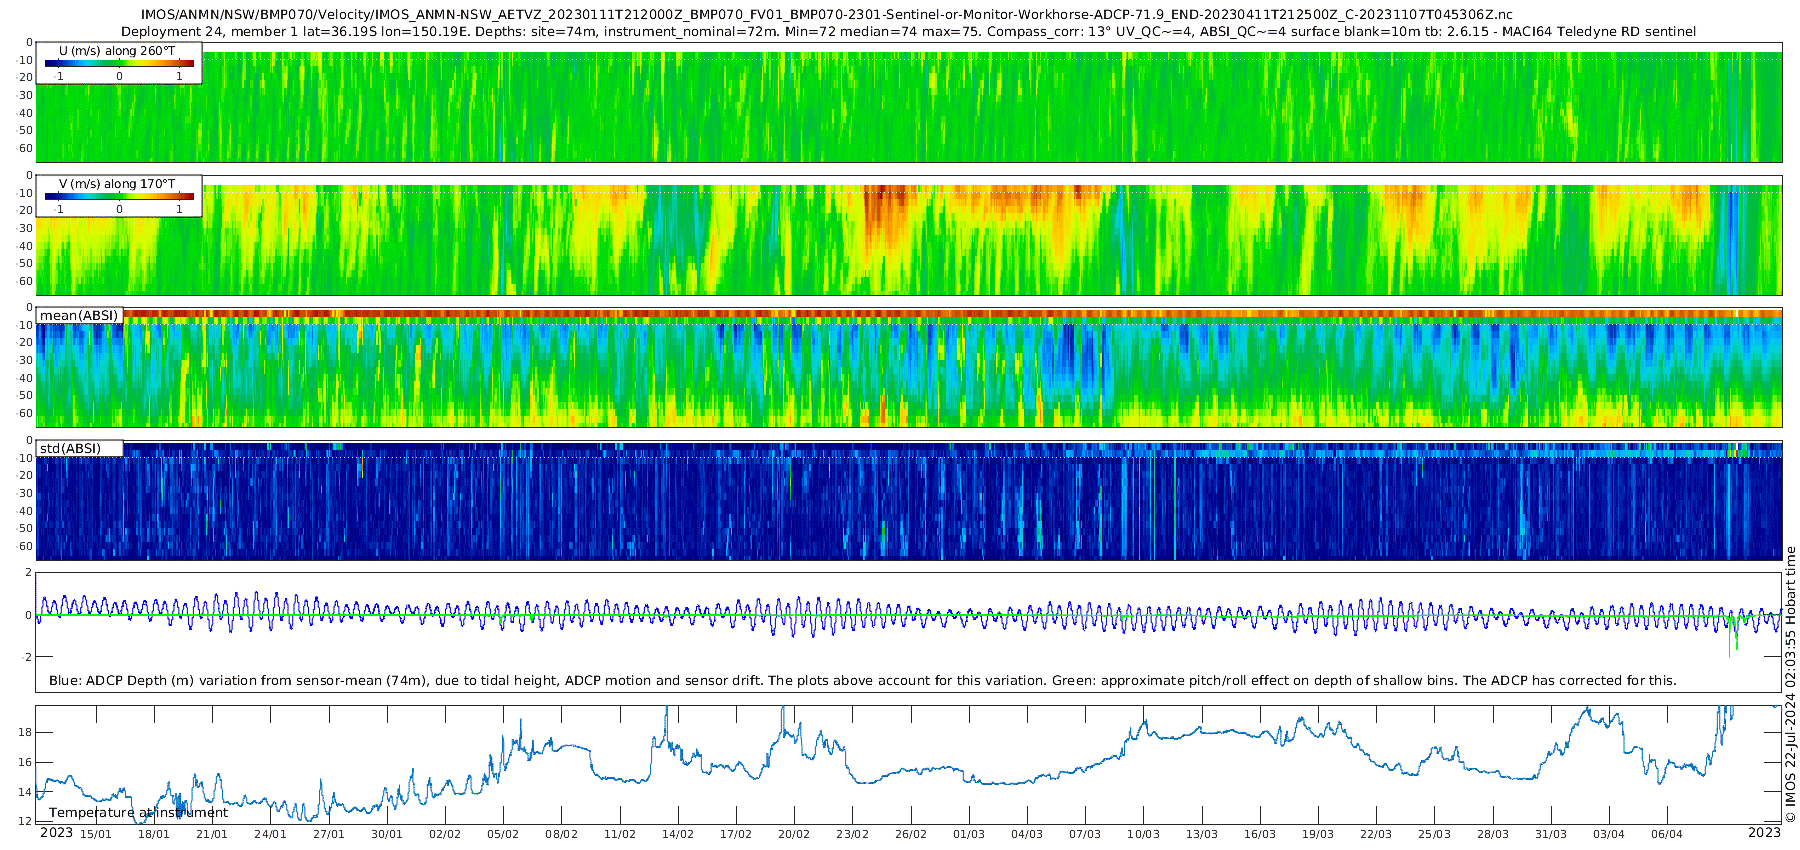Click the IMOS copyright timestamp text
This screenshot has height=850, width=1800.
click(x=1791, y=684)
